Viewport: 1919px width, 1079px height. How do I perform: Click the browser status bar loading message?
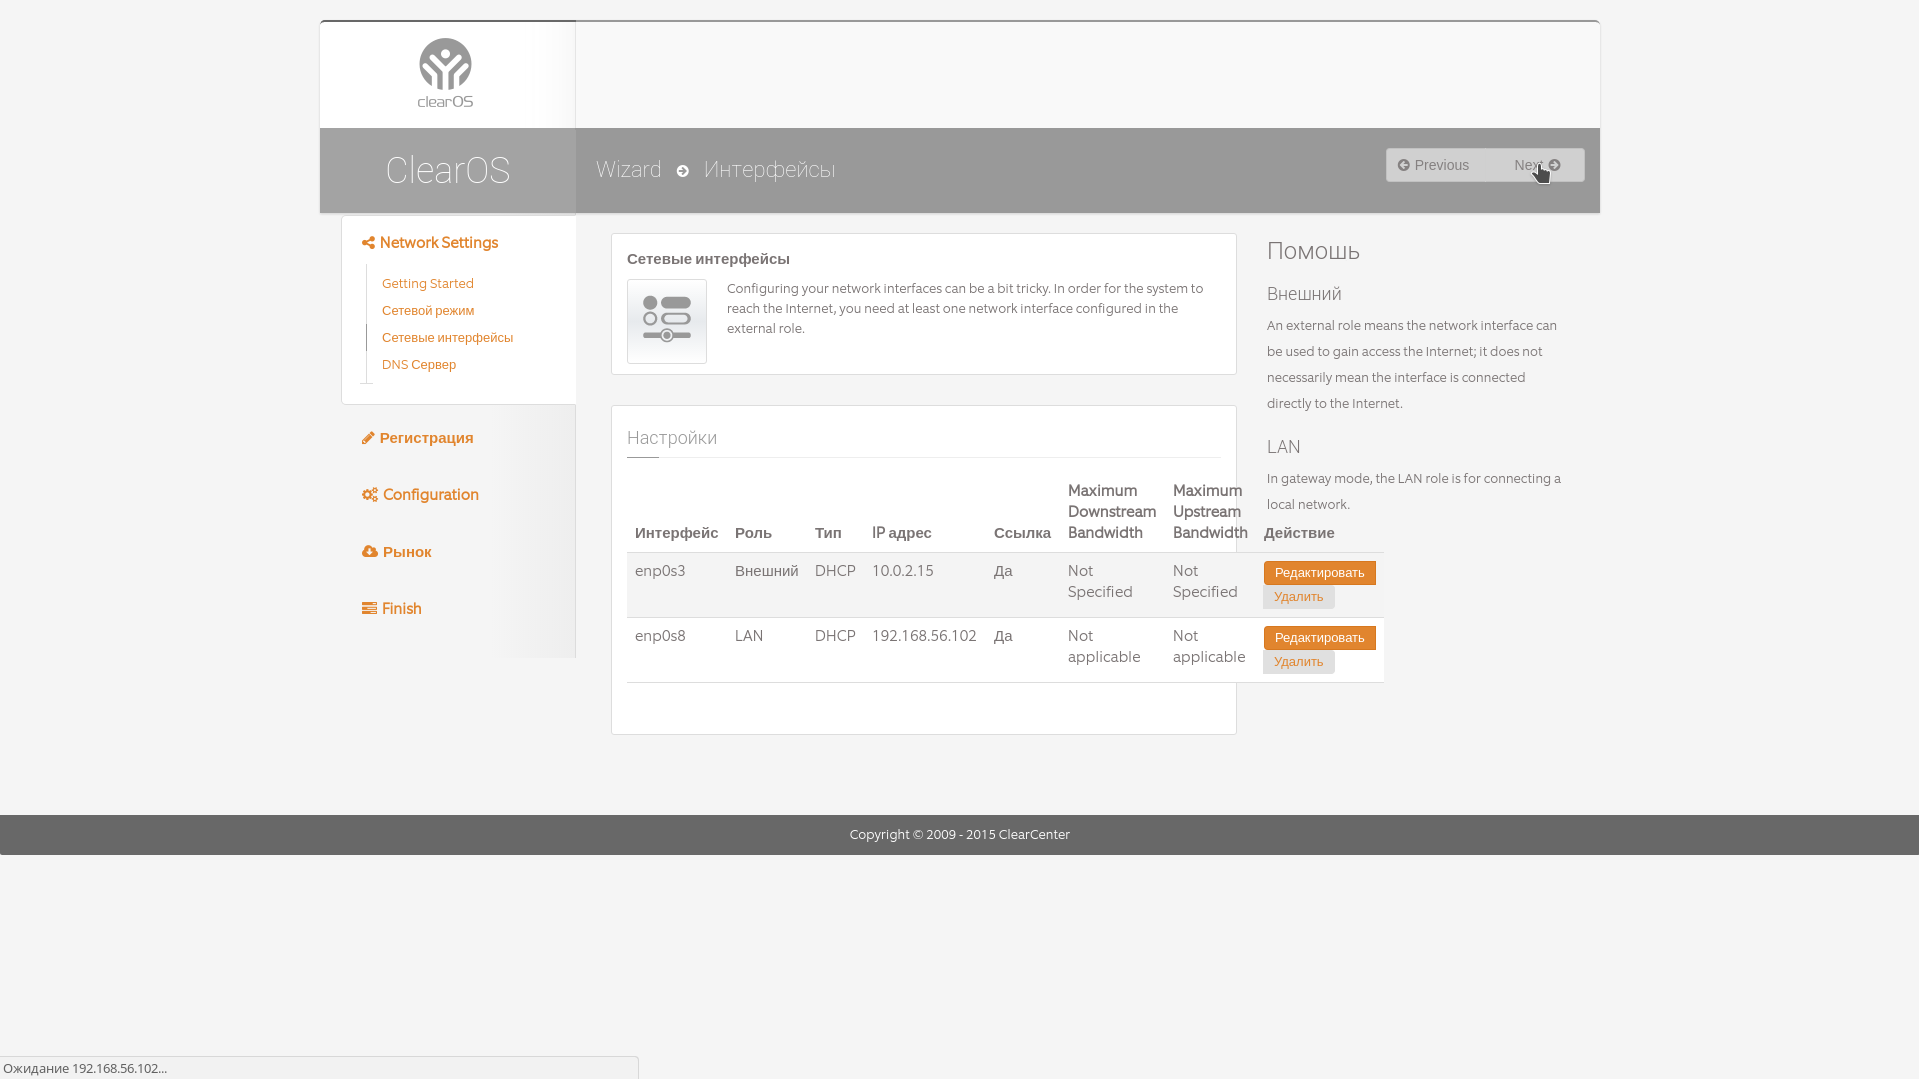[x=85, y=1068]
